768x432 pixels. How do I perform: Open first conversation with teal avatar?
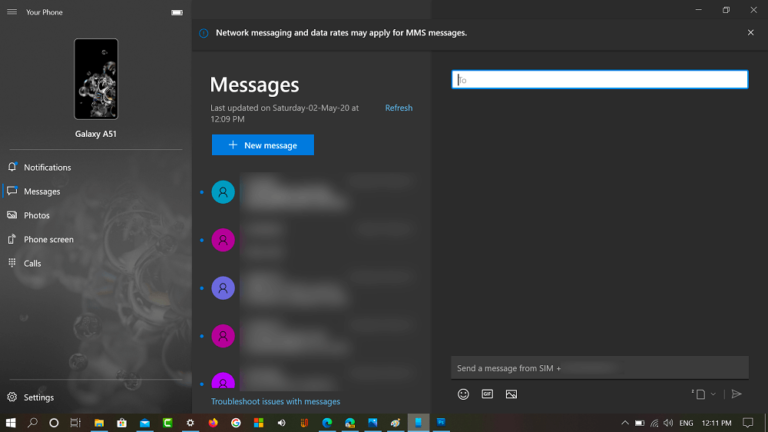(310, 192)
